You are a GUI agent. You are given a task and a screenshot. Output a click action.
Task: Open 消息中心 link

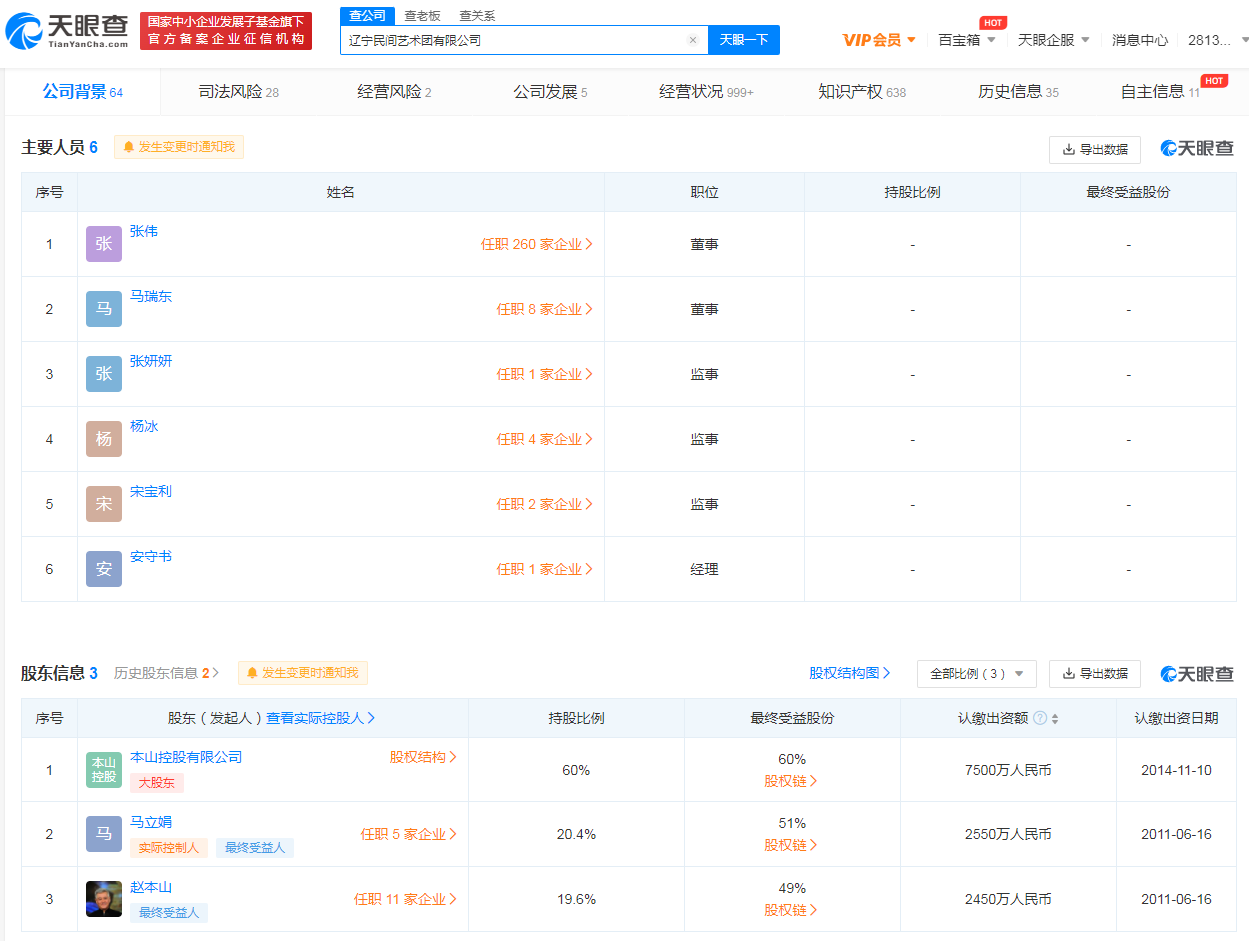[x=1140, y=40]
